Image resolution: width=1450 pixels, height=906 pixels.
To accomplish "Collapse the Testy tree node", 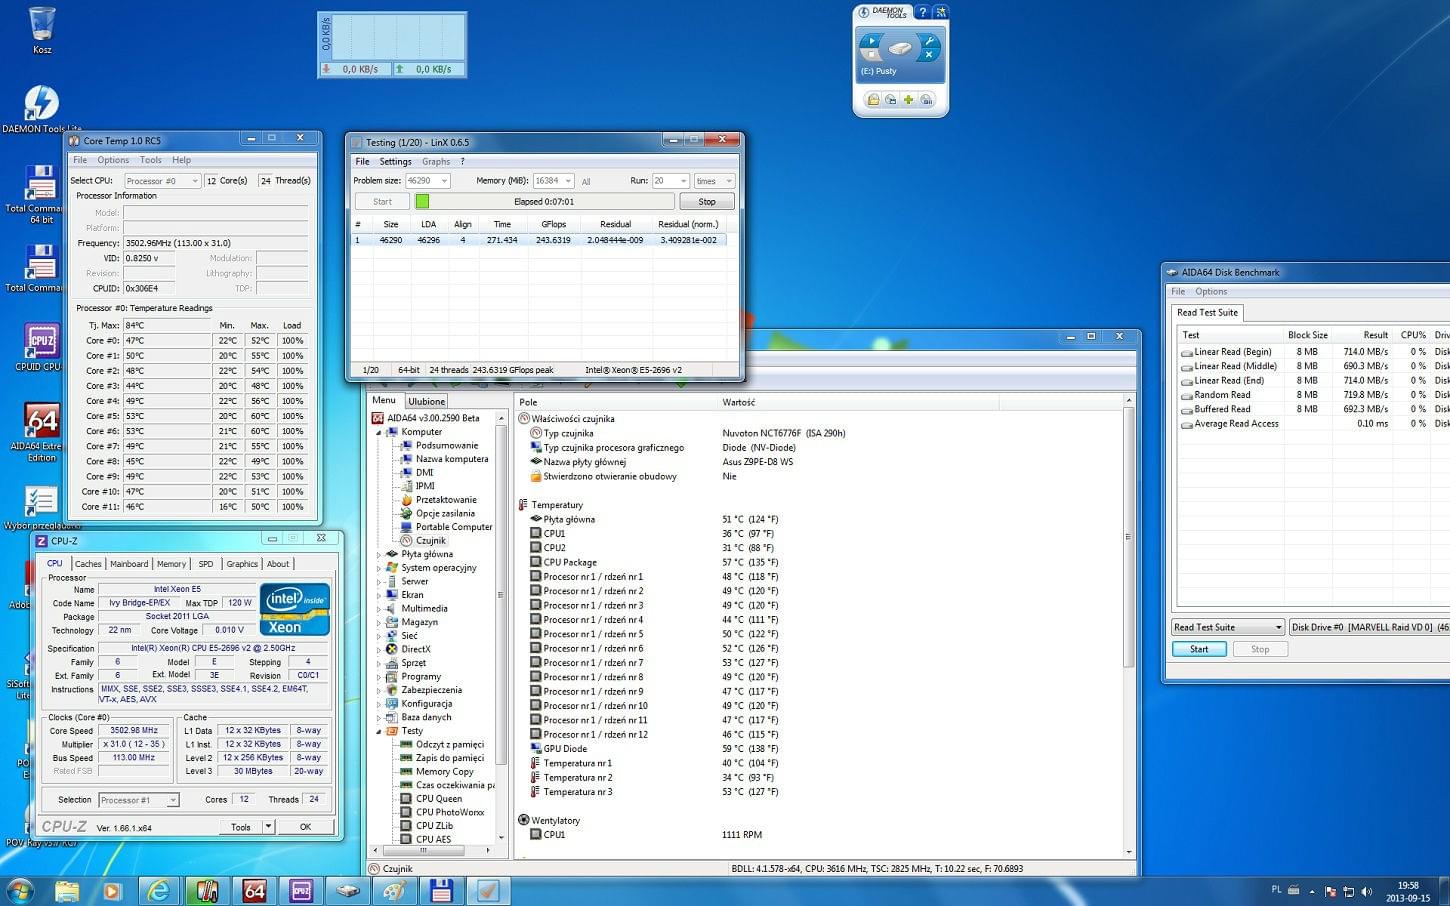I will coord(379,731).
